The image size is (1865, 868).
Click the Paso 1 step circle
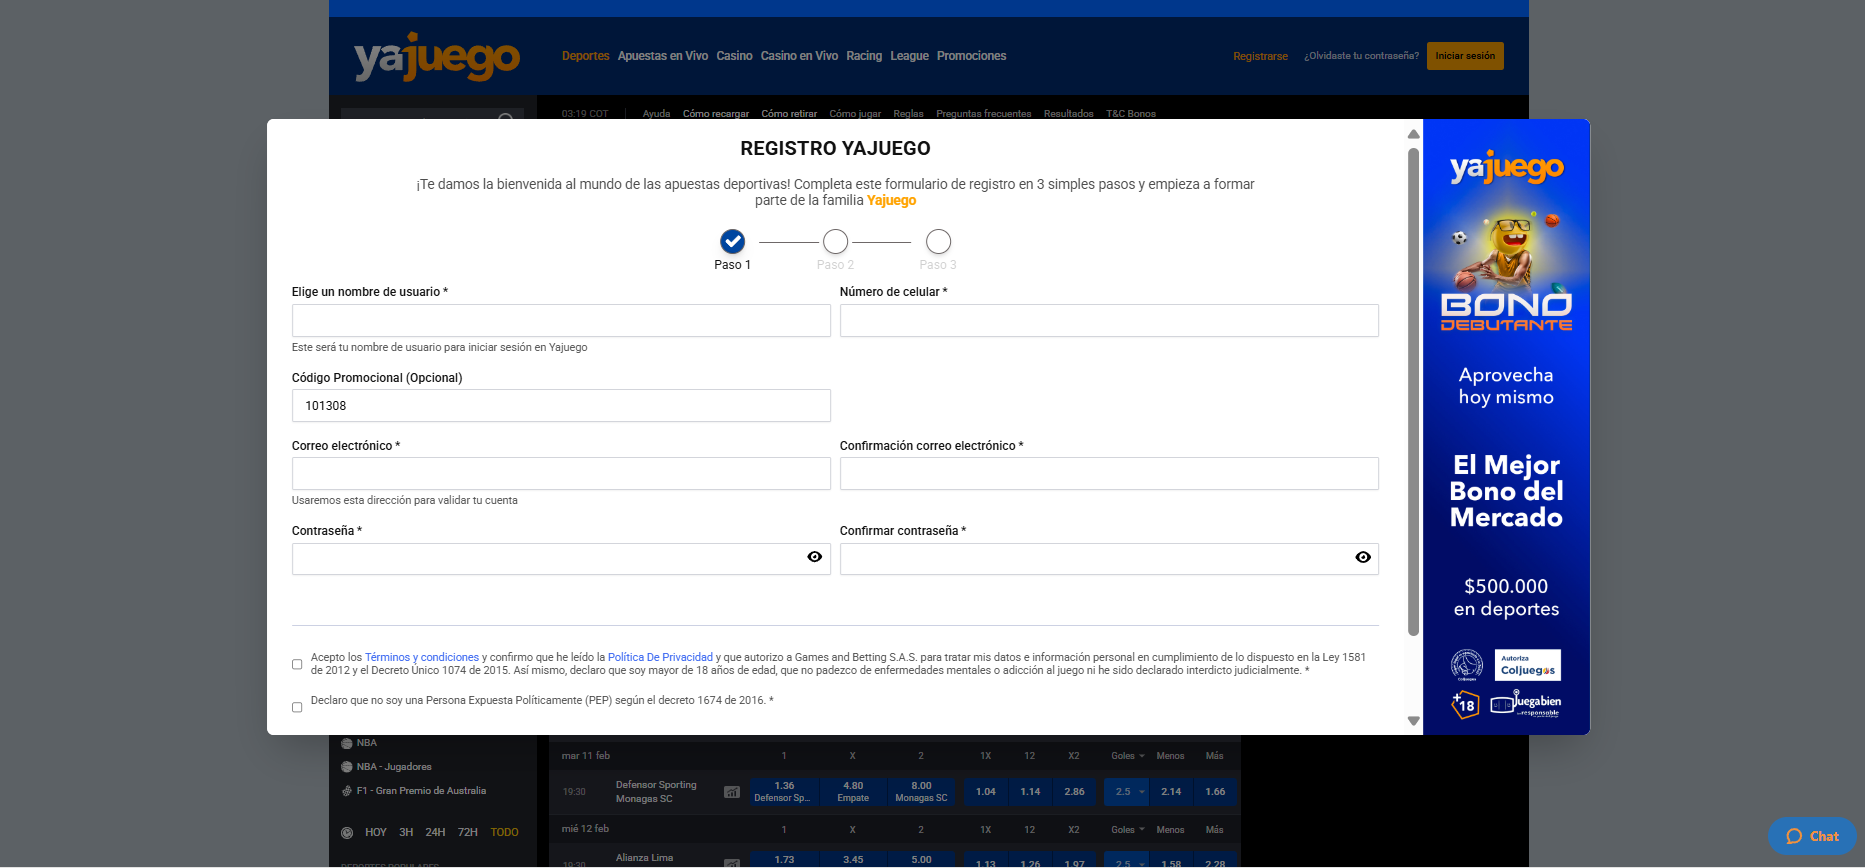(x=732, y=241)
